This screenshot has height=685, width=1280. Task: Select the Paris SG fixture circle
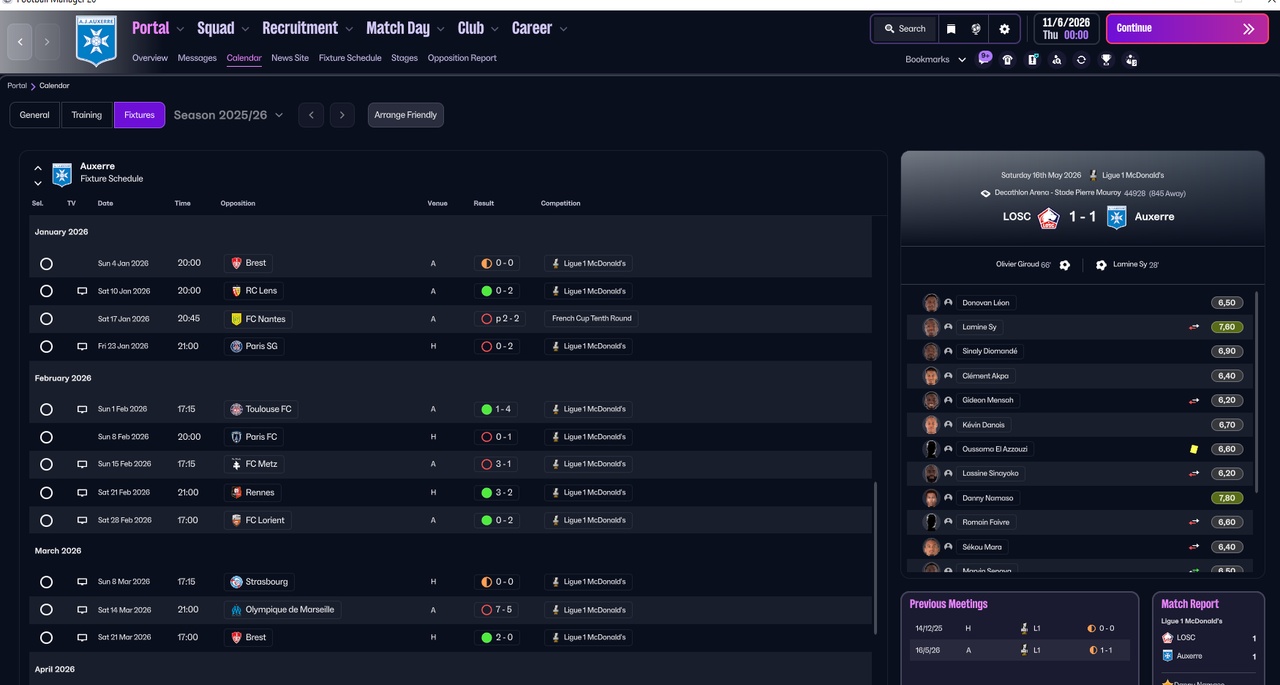click(x=46, y=347)
